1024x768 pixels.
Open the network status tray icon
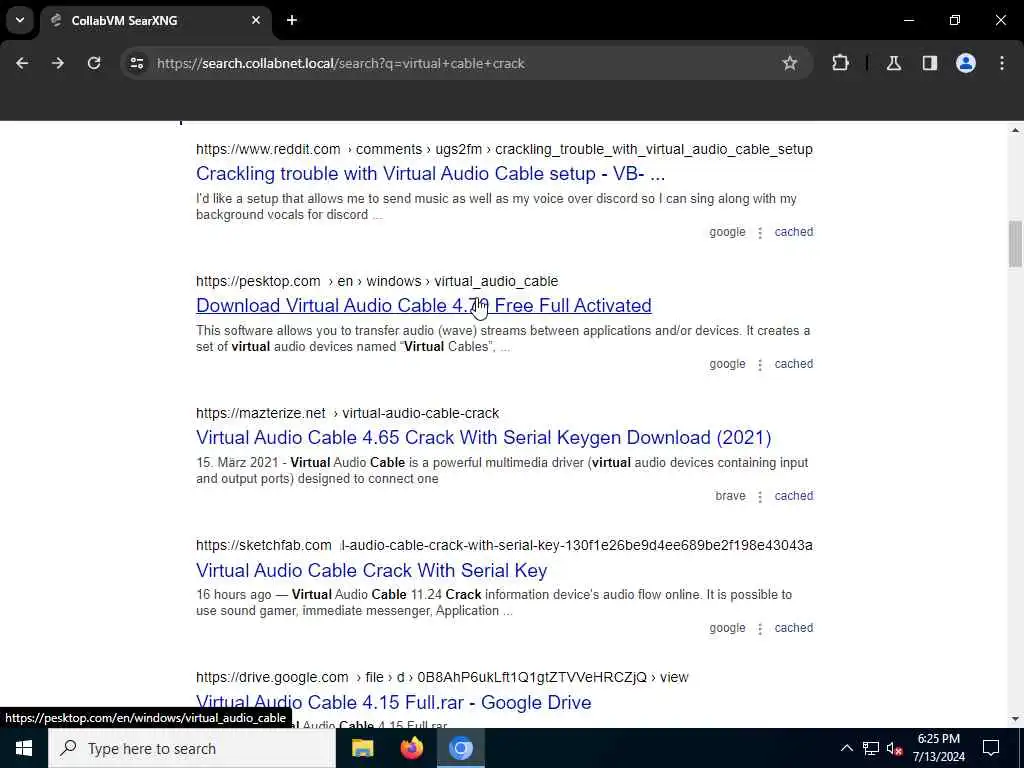coord(871,748)
